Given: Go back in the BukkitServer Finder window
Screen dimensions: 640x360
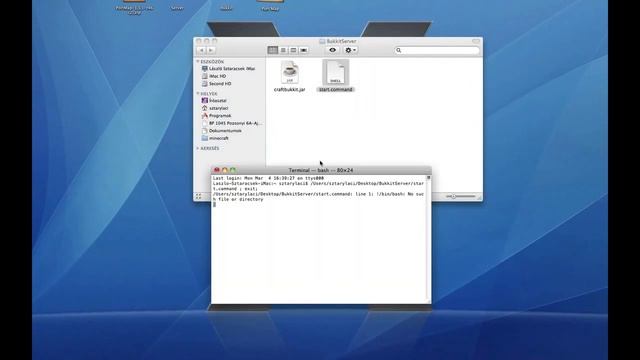Looking at the screenshot, I should pos(202,50).
